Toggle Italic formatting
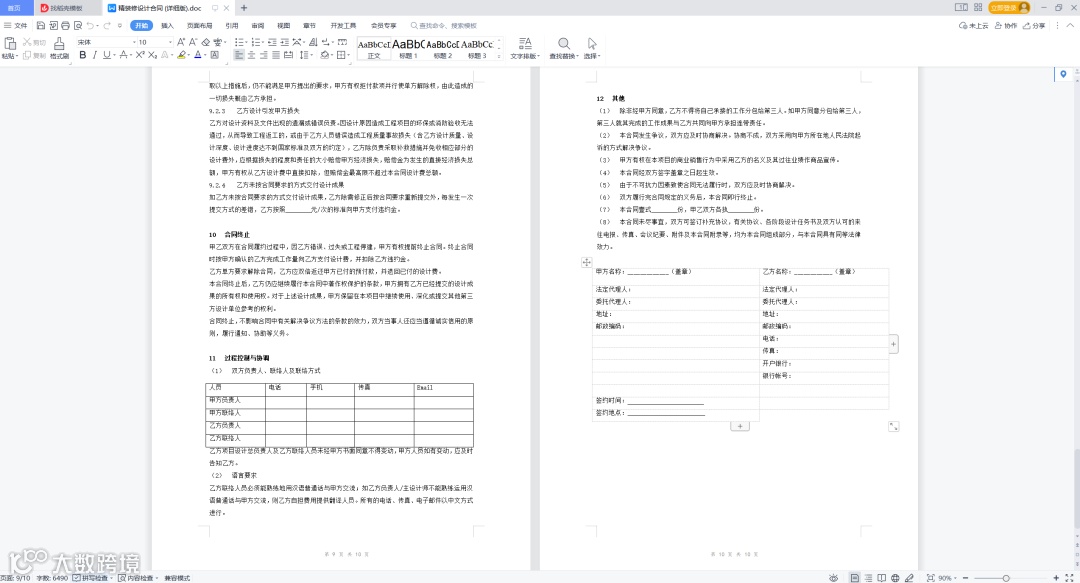Image resolution: width=1080 pixels, height=583 pixels. tap(94, 55)
